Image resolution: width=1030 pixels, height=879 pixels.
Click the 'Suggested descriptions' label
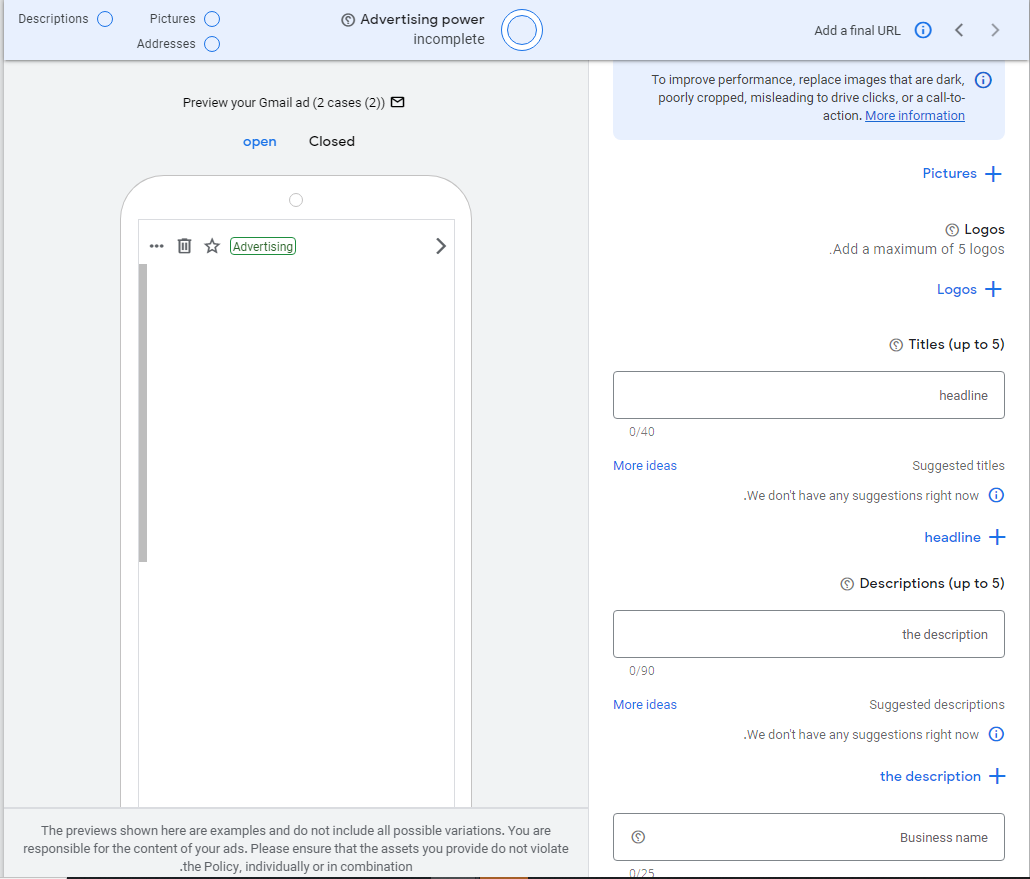pyautogui.click(x=937, y=705)
